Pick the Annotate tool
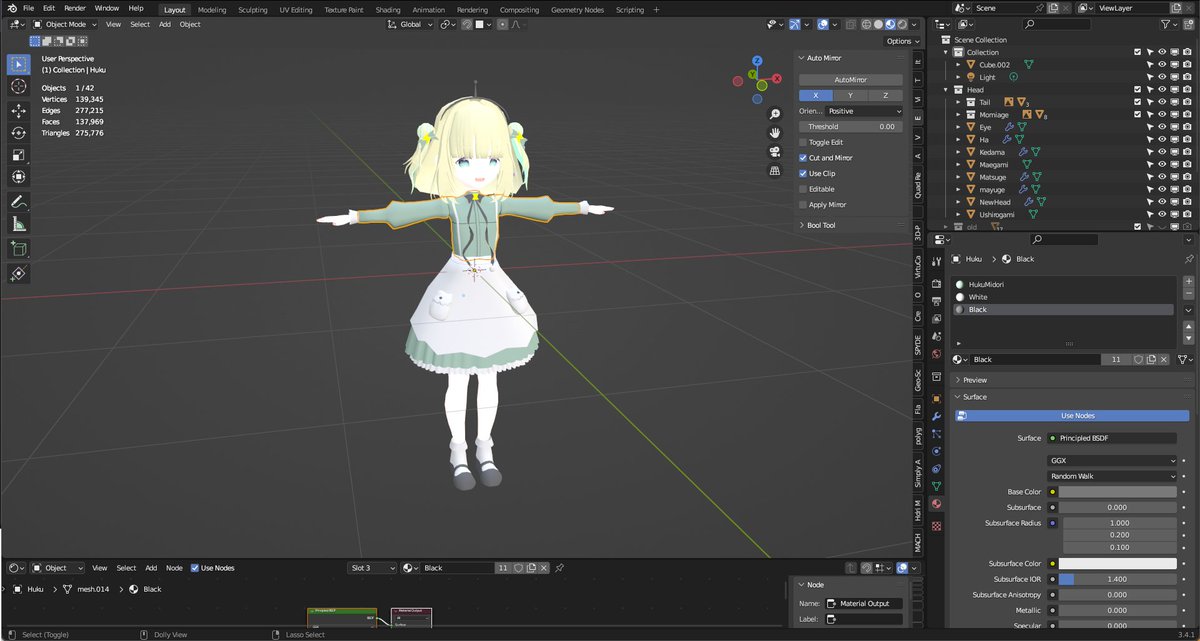Image resolution: width=1200 pixels, height=641 pixels. 18,202
